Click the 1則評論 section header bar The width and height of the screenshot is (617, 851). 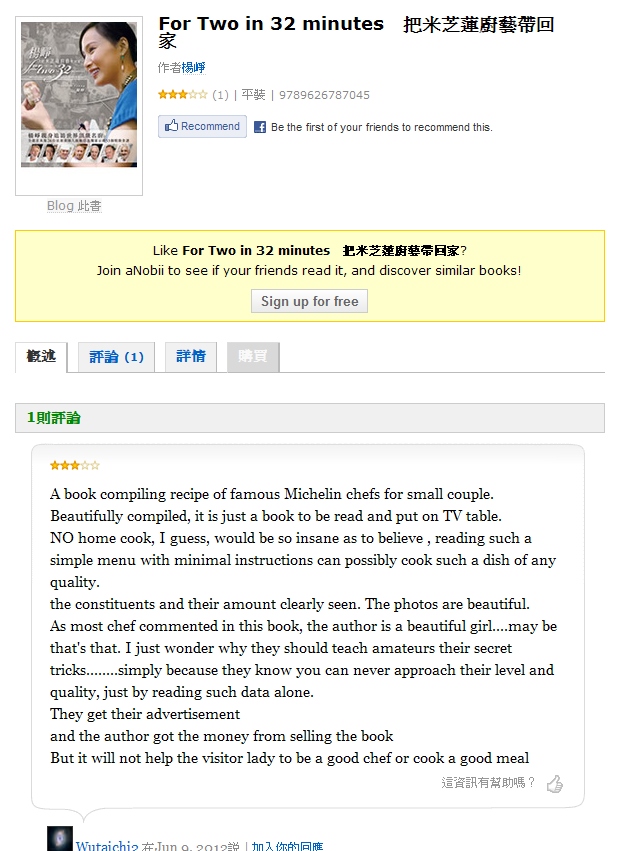309,418
